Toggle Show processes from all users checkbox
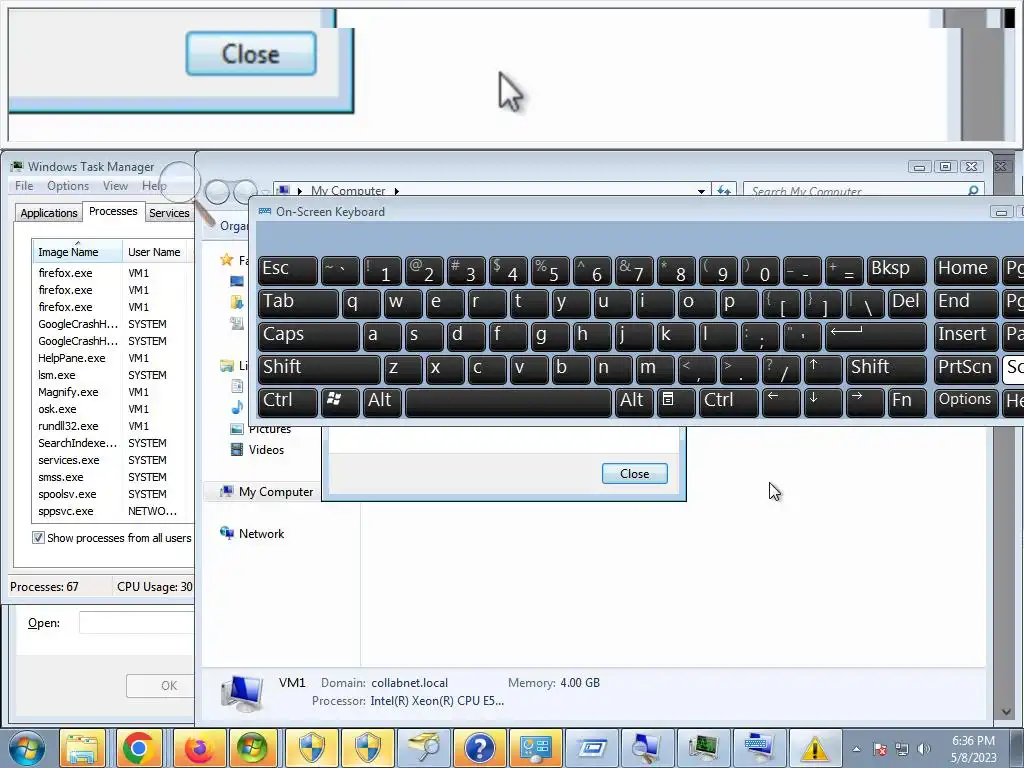The width and height of the screenshot is (1024, 768). click(x=39, y=537)
